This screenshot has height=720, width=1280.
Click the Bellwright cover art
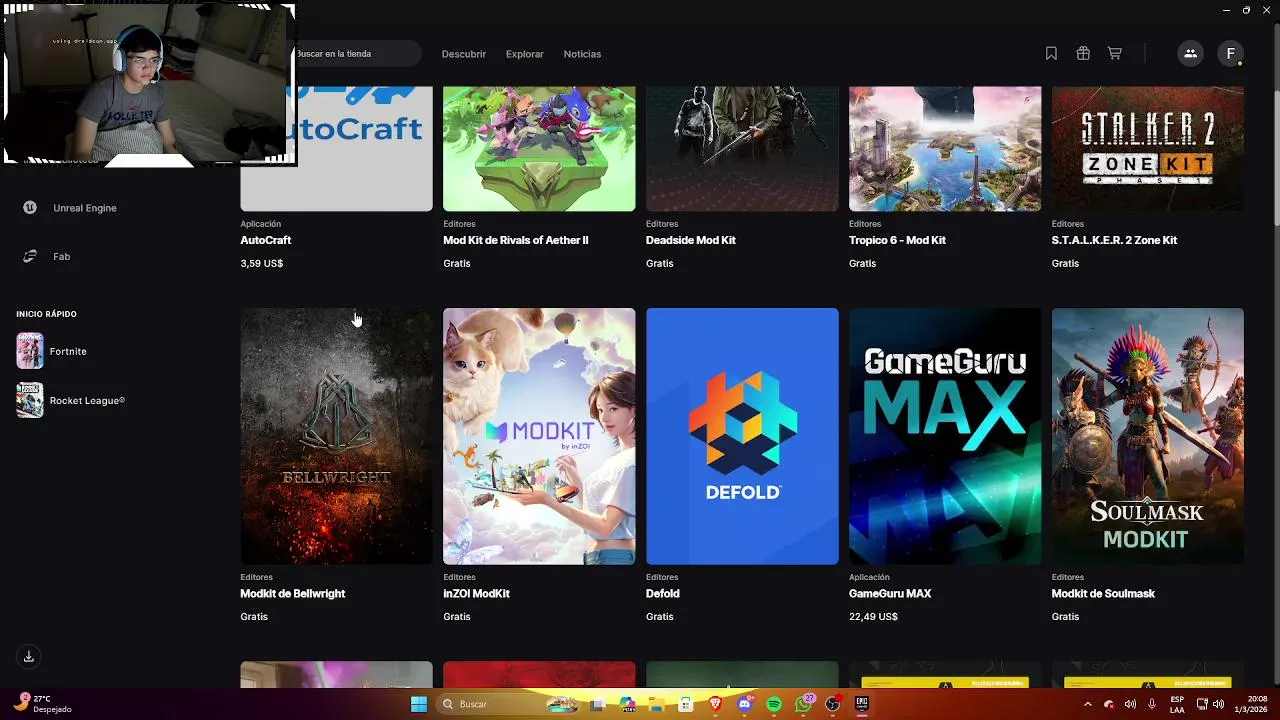click(x=336, y=436)
